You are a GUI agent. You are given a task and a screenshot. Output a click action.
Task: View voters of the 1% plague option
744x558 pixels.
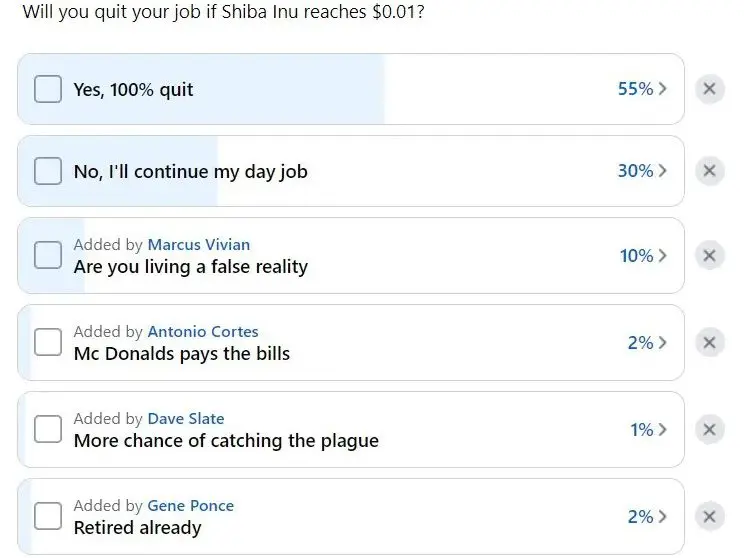click(649, 430)
